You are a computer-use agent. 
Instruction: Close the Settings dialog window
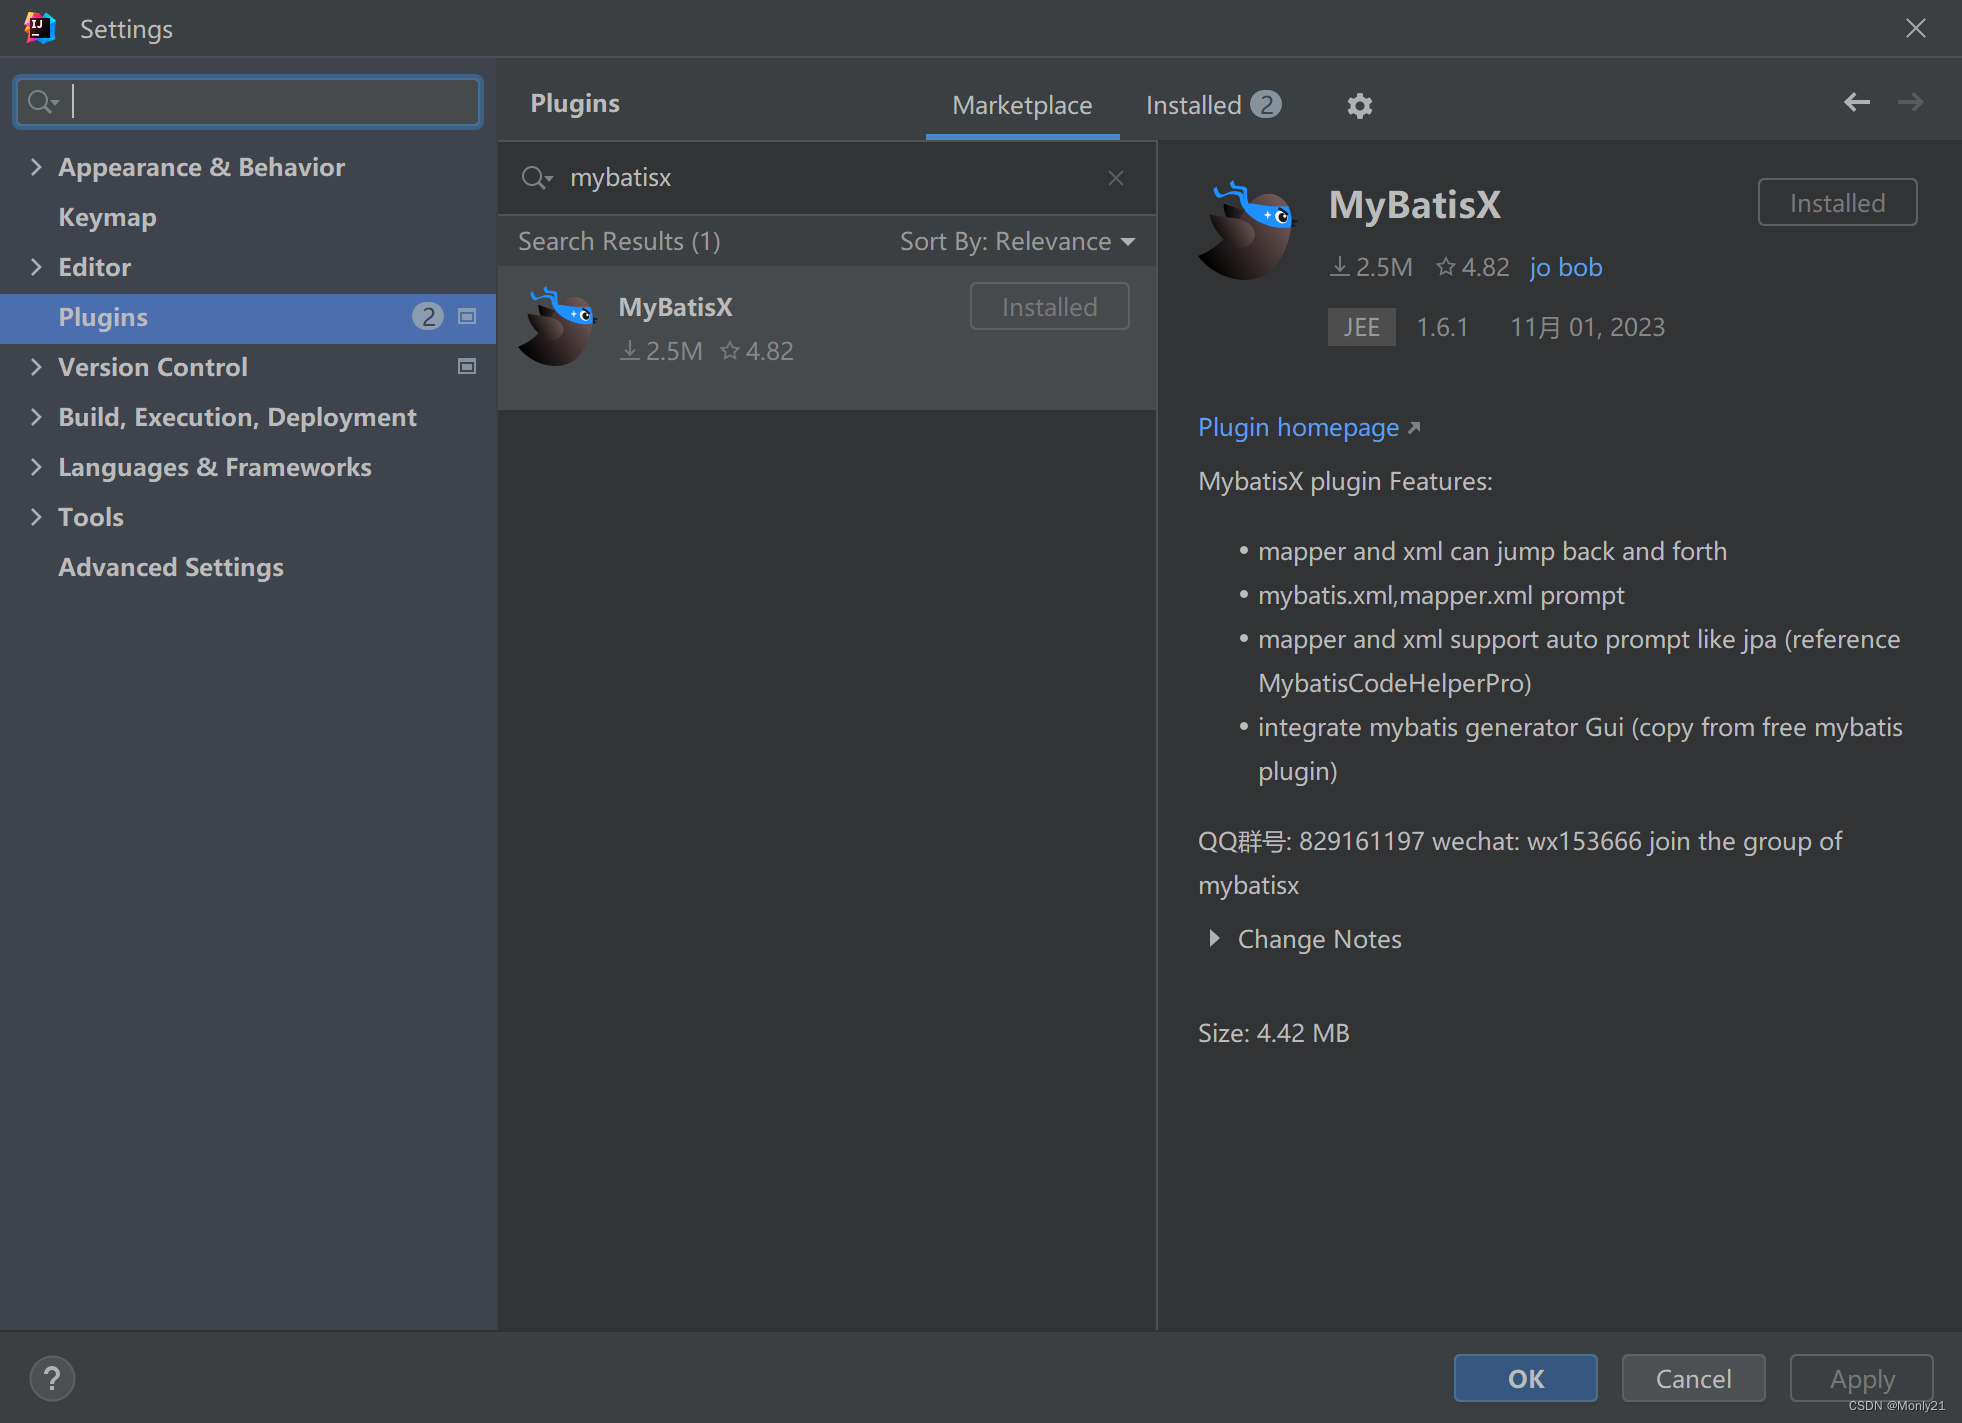(1915, 28)
